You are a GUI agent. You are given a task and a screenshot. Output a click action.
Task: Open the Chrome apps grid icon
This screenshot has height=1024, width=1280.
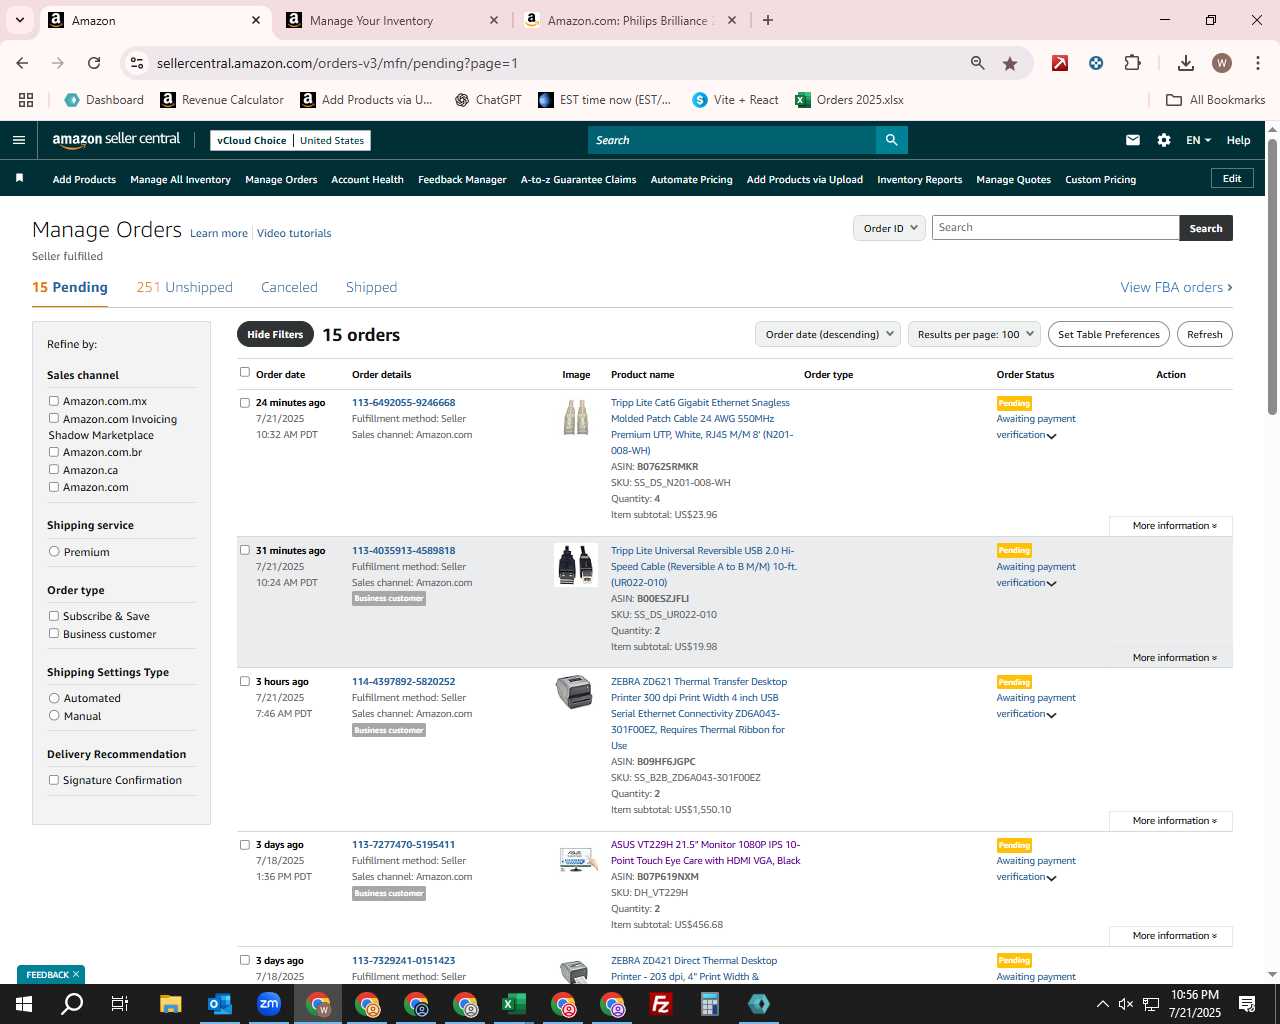pyautogui.click(x=26, y=100)
